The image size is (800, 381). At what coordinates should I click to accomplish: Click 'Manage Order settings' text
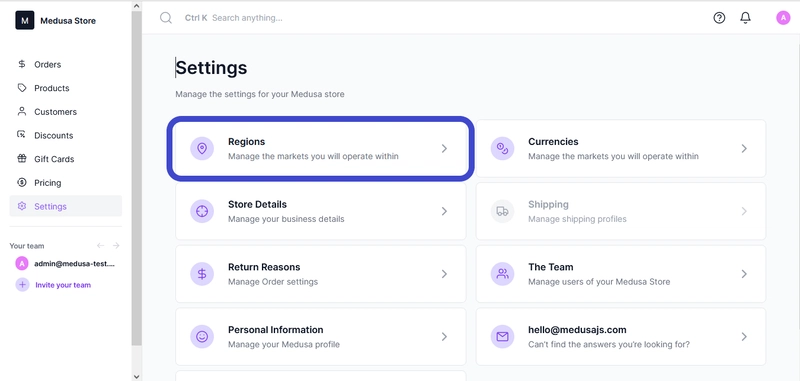click(273, 282)
